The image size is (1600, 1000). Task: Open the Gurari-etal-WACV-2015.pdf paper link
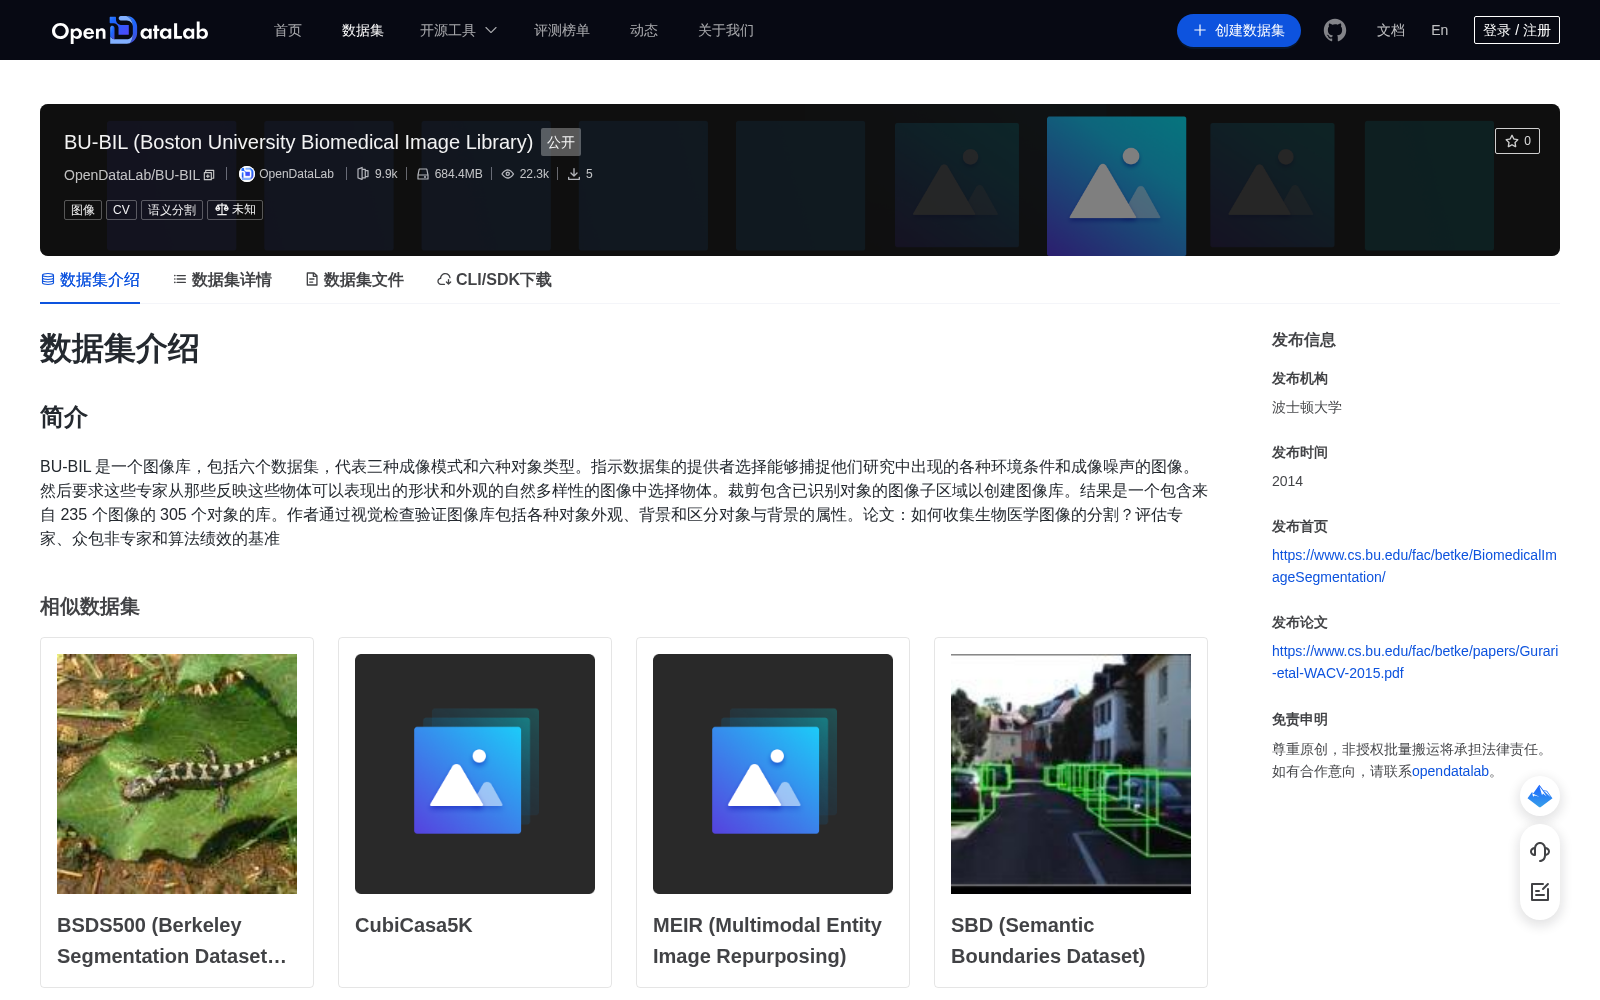click(x=1414, y=662)
